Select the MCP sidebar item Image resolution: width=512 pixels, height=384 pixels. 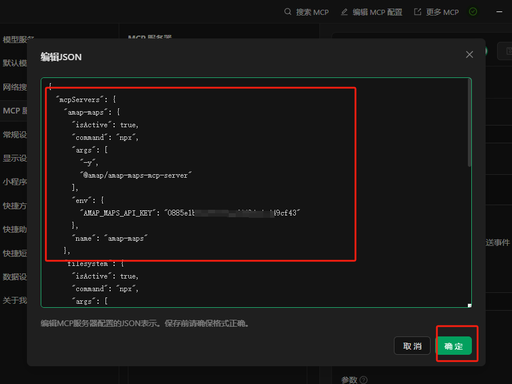click(14, 111)
